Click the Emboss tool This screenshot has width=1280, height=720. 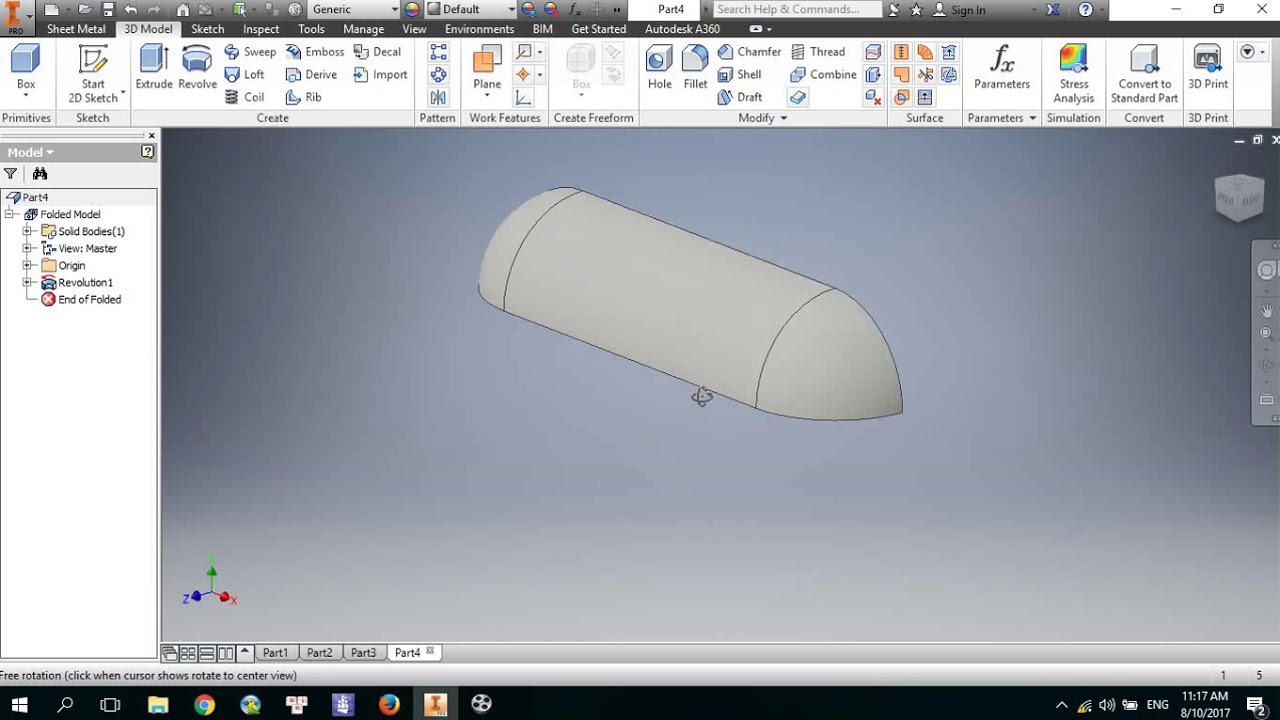(x=314, y=52)
